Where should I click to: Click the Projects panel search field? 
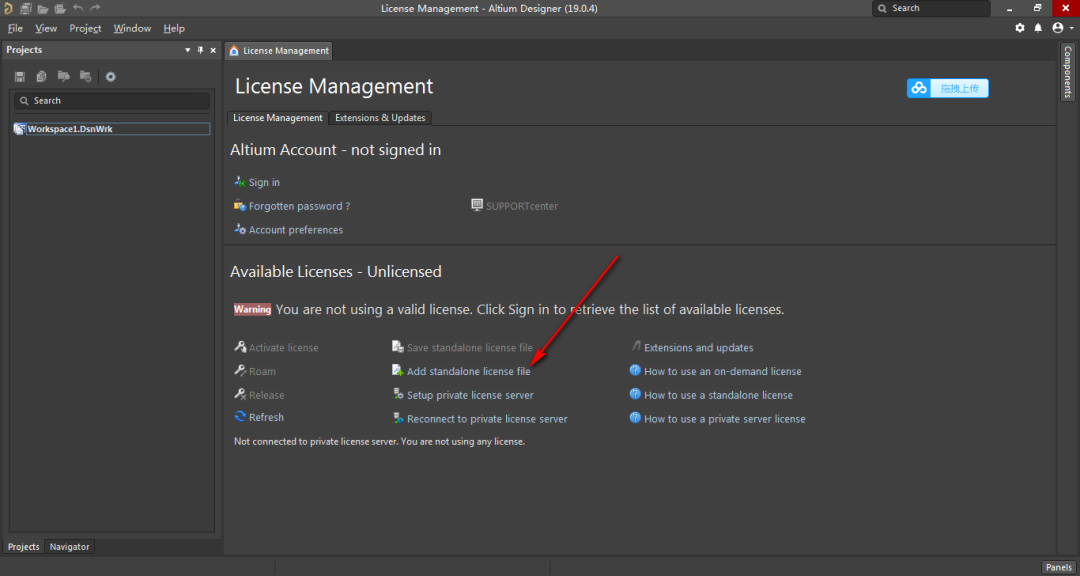pyautogui.click(x=112, y=101)
